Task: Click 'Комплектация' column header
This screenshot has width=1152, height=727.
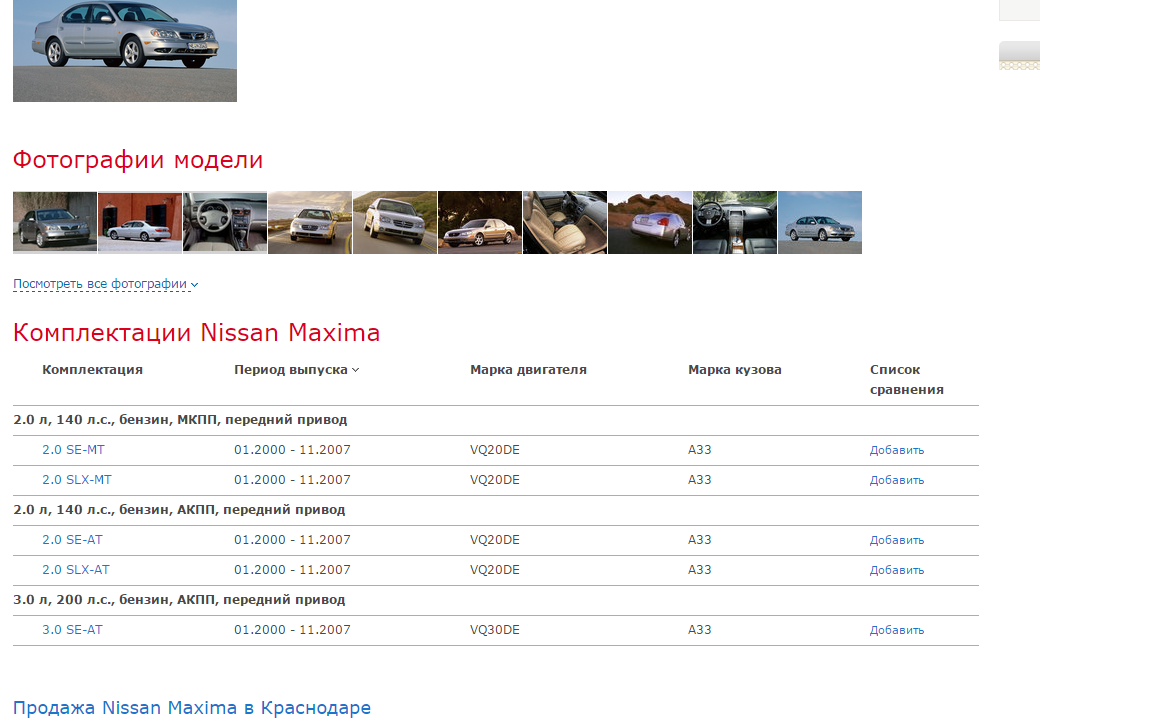Action: (x=93, y=369)
